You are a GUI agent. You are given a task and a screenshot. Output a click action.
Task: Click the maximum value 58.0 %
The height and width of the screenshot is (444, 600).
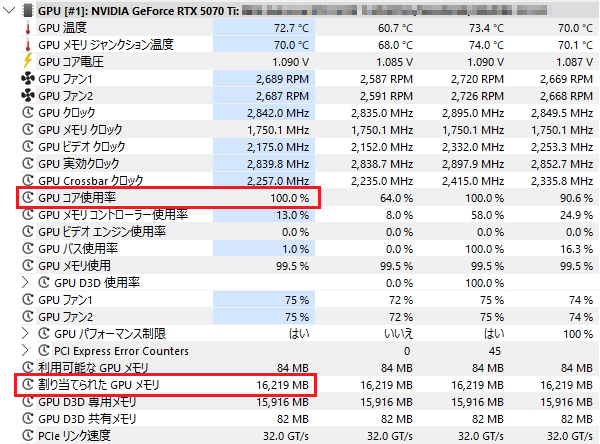pyautogui.click(x=488, y=215)
